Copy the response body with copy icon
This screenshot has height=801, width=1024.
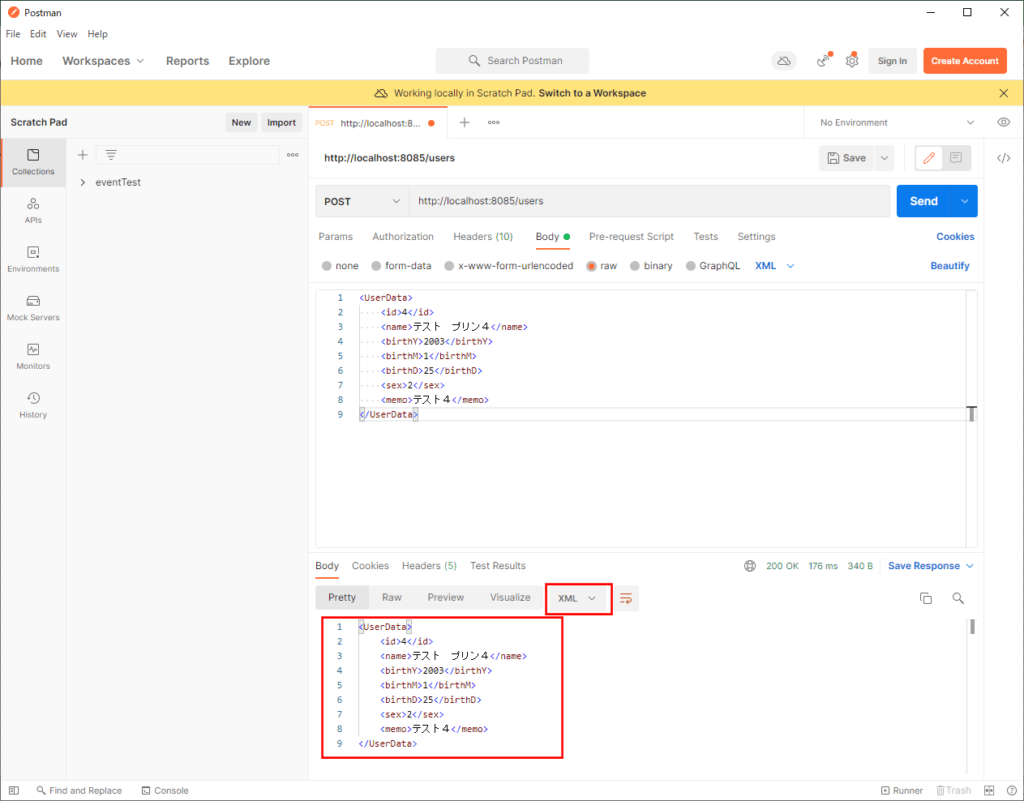[x=925, y=598]
